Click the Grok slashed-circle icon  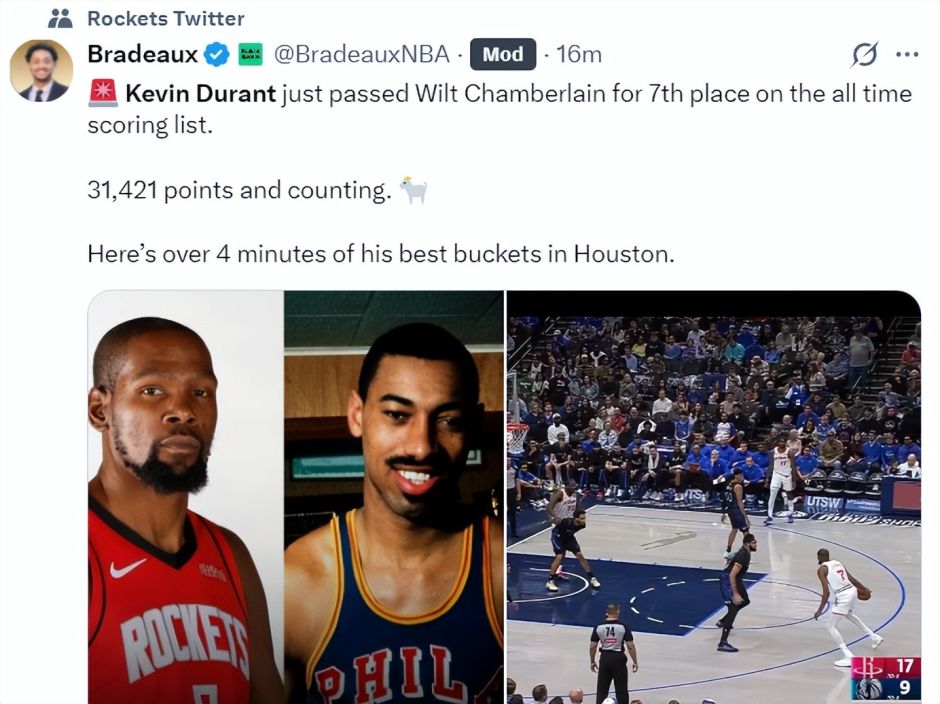point(864,55)
